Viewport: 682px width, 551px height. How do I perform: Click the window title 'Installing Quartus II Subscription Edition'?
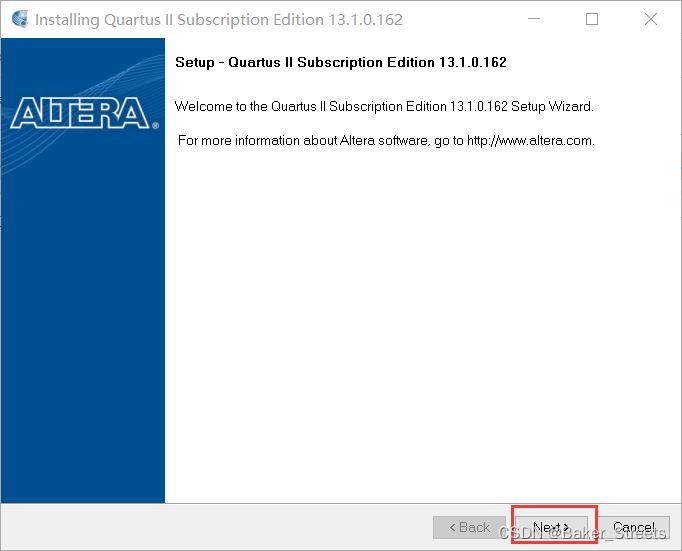219,20
